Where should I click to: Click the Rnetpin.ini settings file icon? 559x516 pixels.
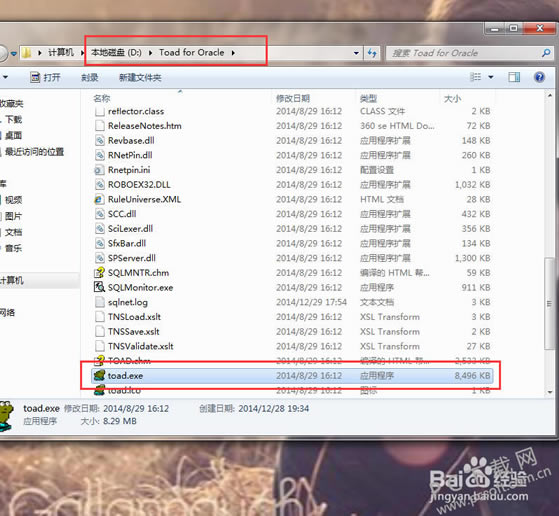click(99, 170)
